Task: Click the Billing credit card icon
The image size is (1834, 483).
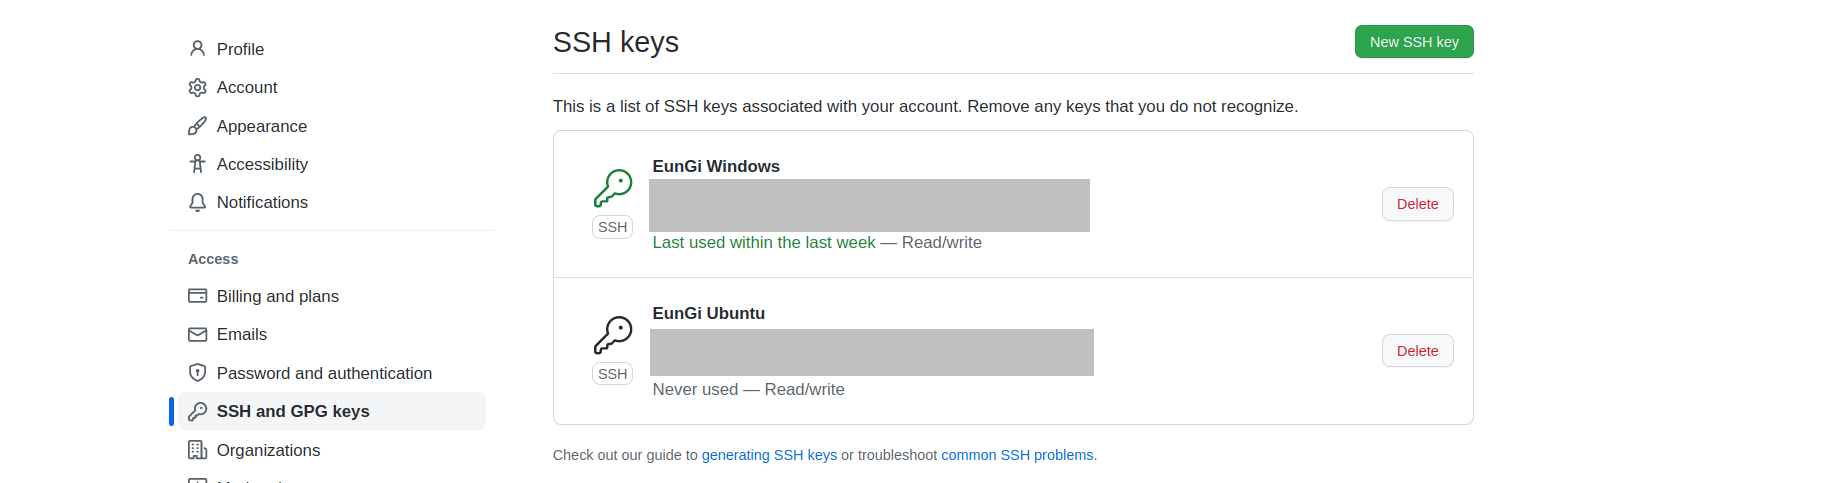Action: pyautogui.click(x=198, y=296)
